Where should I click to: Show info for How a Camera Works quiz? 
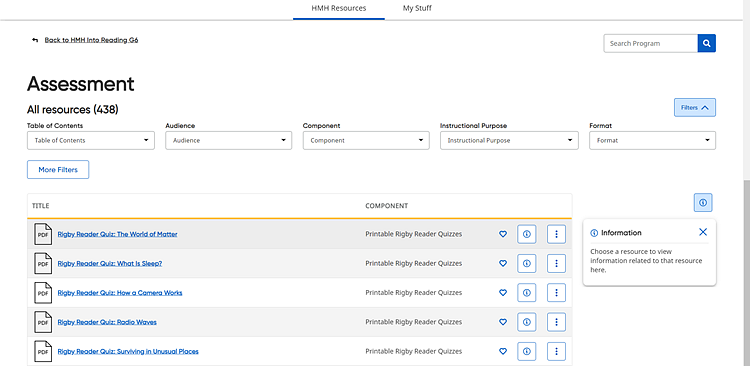[527, 292]
